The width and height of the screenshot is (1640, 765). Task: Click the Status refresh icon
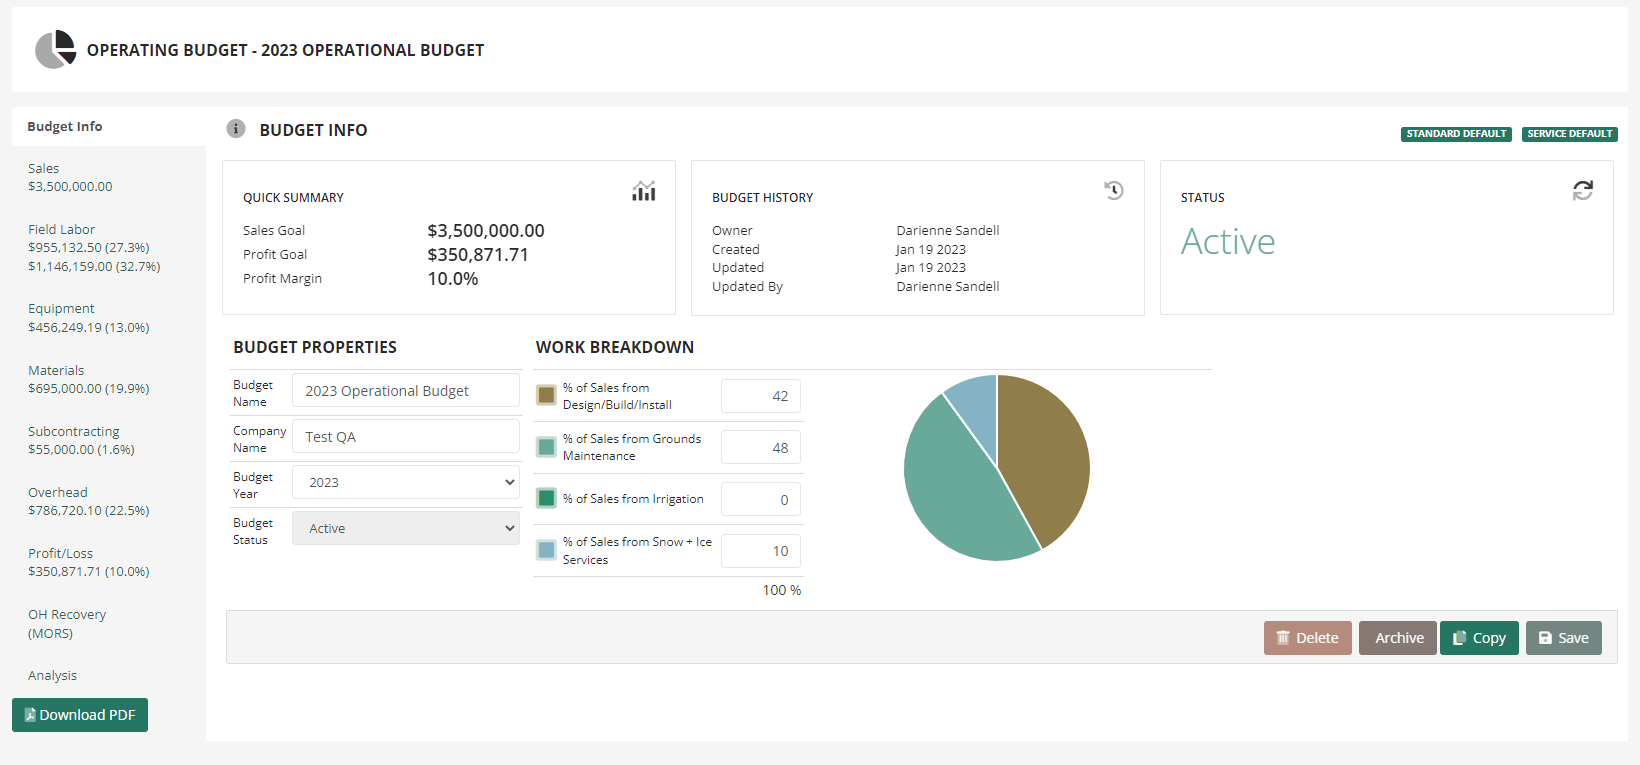pos(1583,190)
